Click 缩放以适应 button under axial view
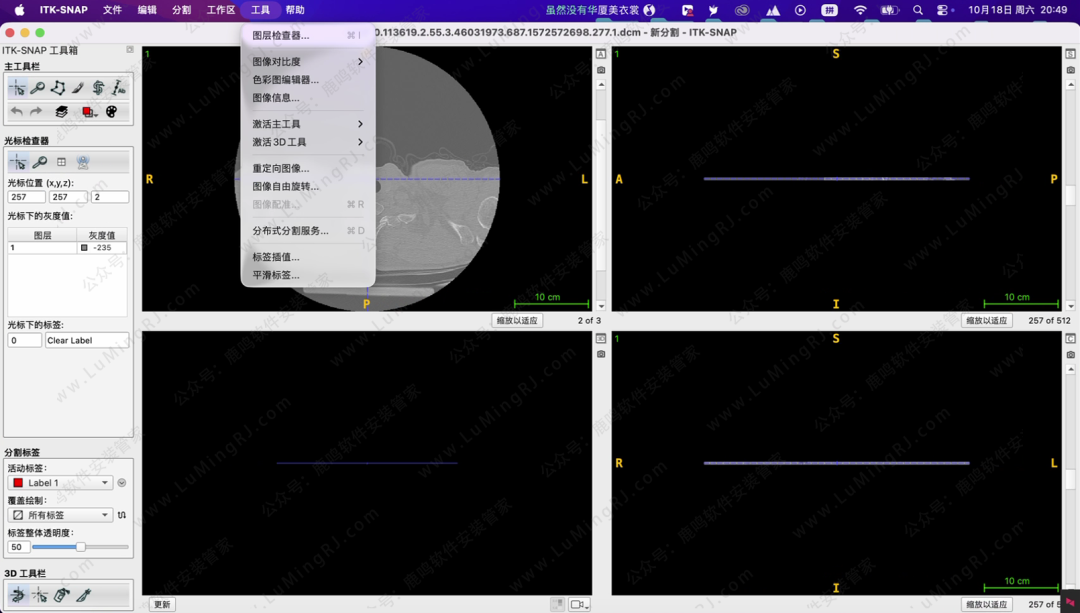 517,321
